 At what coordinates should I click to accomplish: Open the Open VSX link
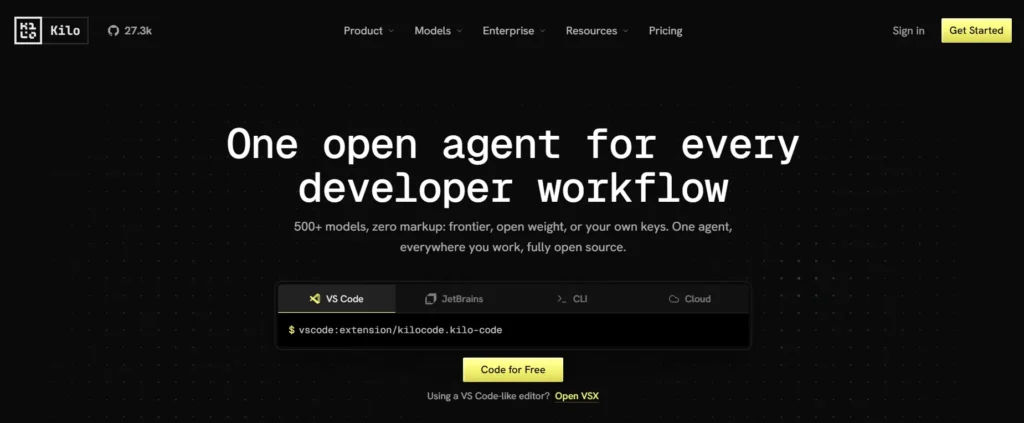click(x=577, y=396)
